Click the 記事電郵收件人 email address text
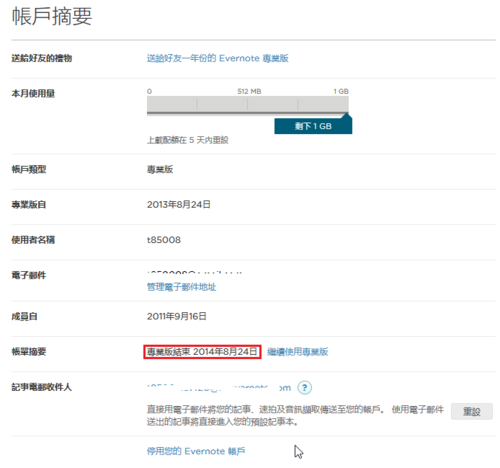Screen dimensions: 500x468 tap(219, 388)
